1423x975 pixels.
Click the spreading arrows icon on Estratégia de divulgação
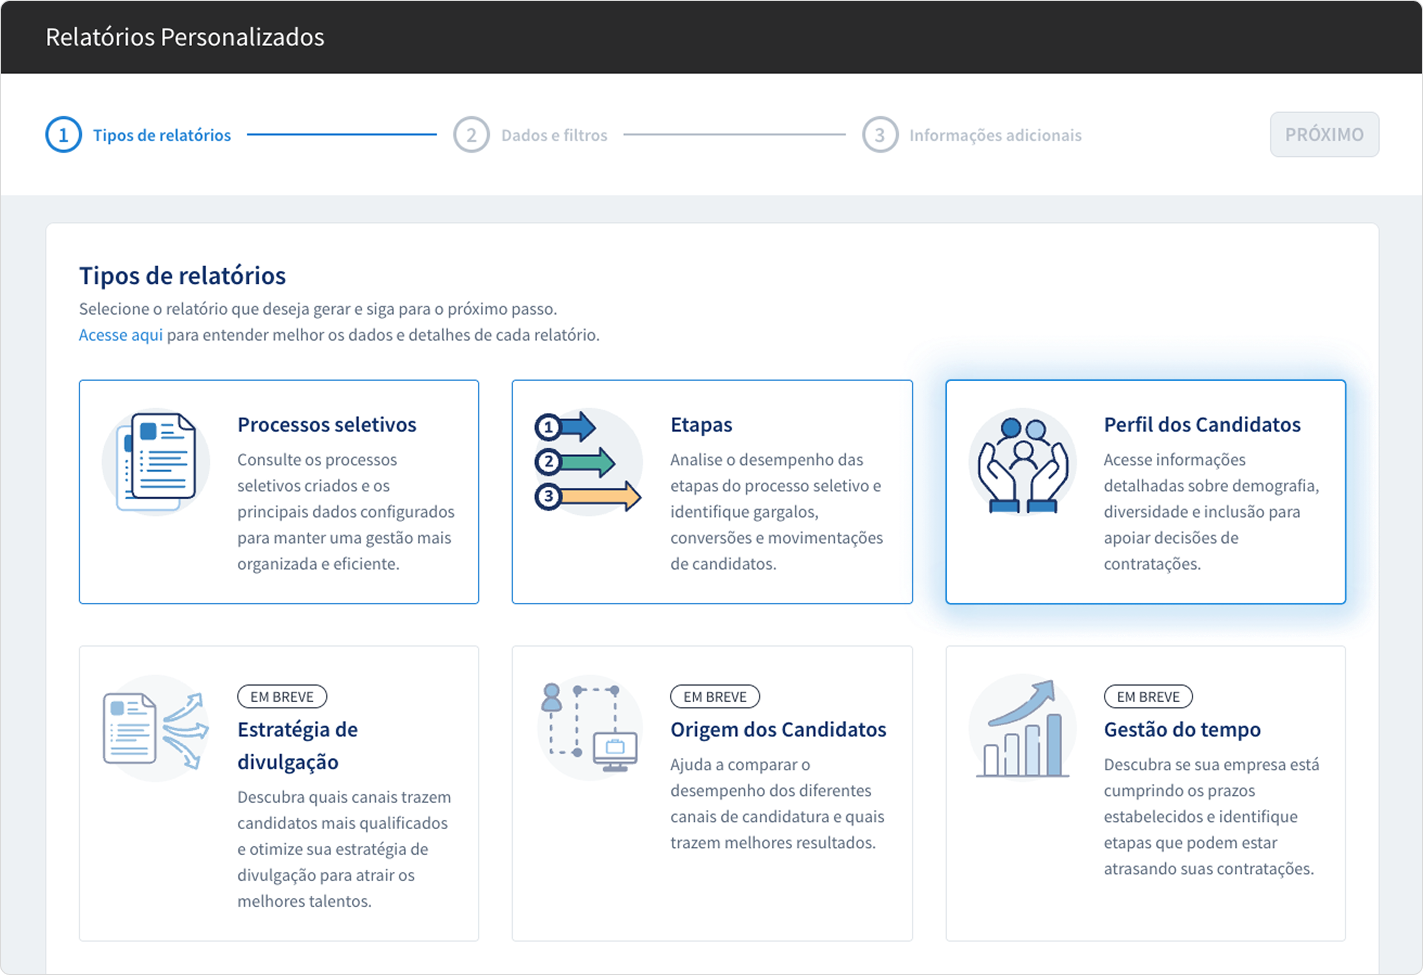(155, 727)
